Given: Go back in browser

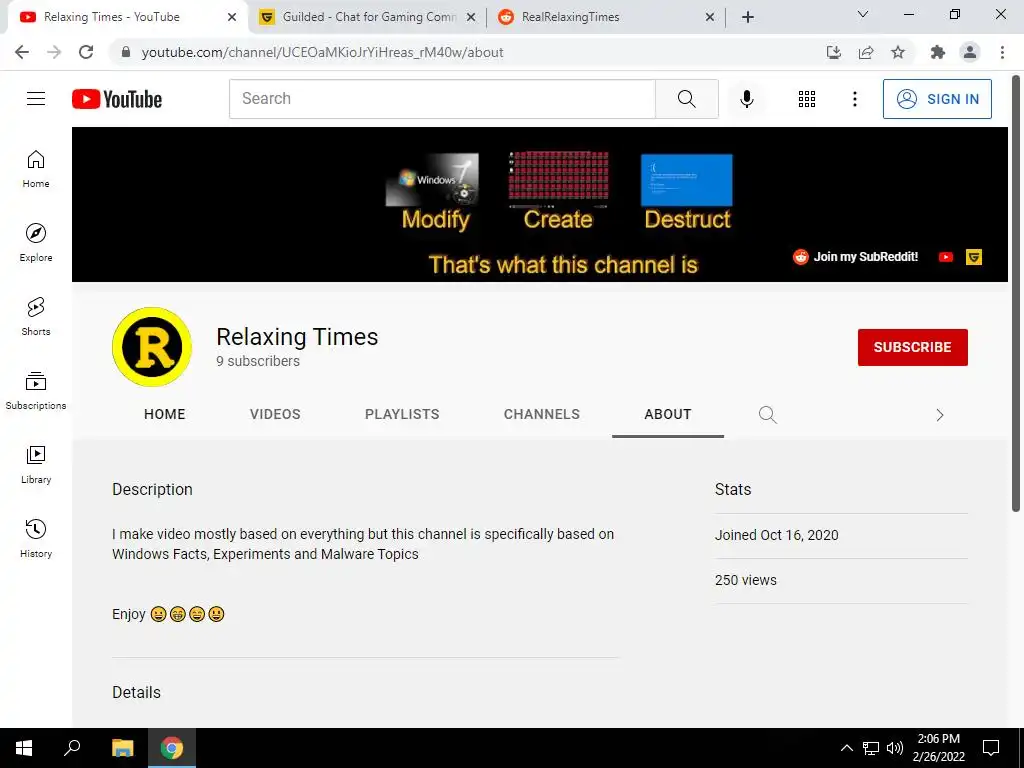Looking at the screenshot, I should (22, 52).
